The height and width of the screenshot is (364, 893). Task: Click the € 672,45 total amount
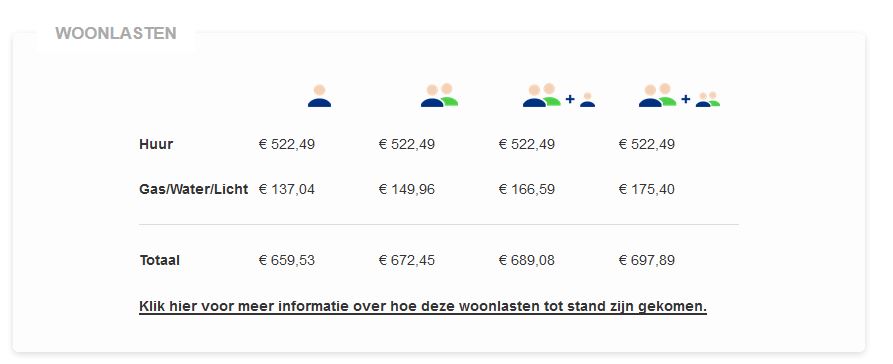tap(407, 260)
